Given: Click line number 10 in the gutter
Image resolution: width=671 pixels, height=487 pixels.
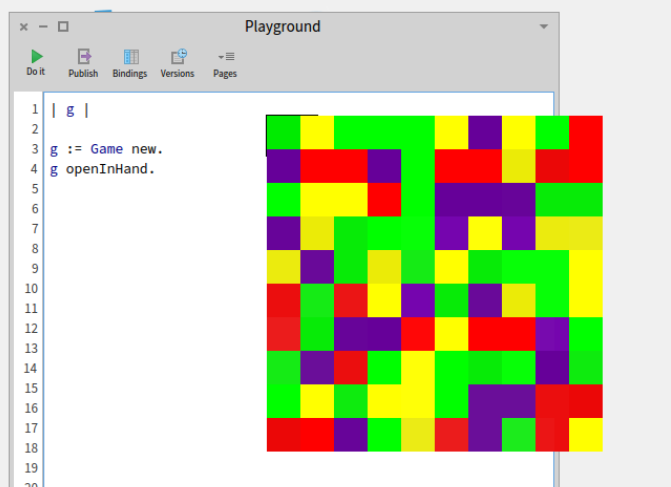Looking at the screenshot, I should 31,289.
